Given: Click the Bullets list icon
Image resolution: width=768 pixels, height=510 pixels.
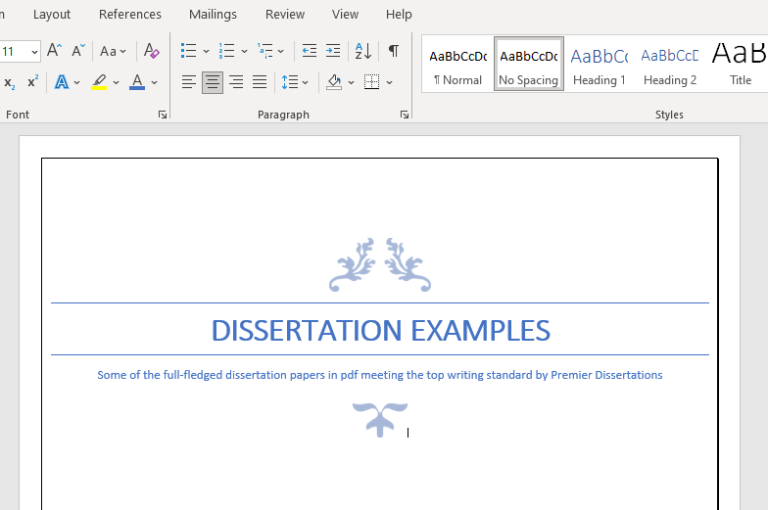Looking at the screenshot, I should pos(188,51).
